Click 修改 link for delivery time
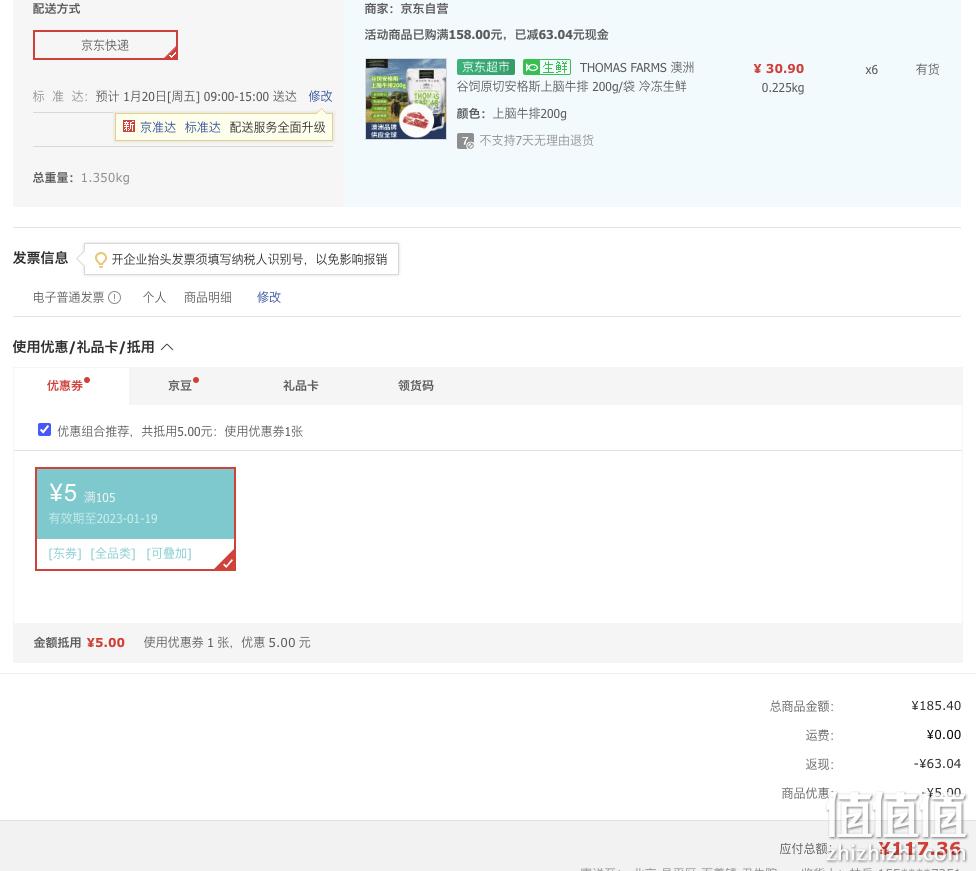Image resolution: width=976 pixels, height=871 pixels. (320, 97)
